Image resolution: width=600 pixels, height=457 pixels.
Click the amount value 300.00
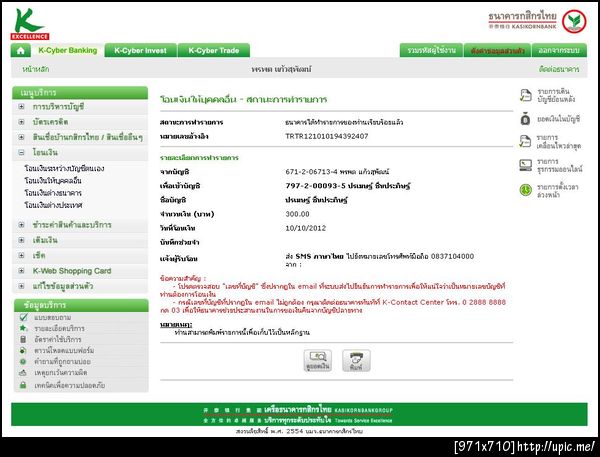(297, 214)
